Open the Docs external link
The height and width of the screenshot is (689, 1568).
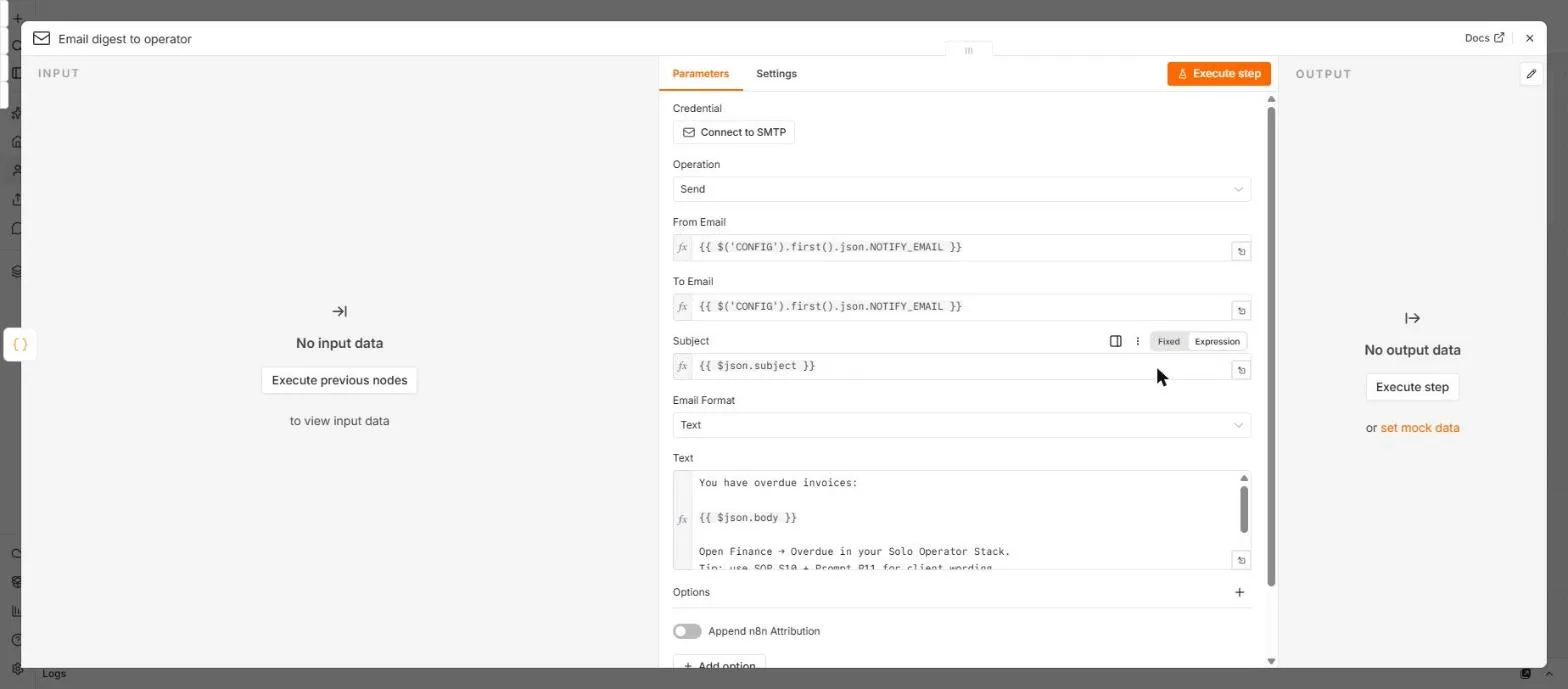1484,38
